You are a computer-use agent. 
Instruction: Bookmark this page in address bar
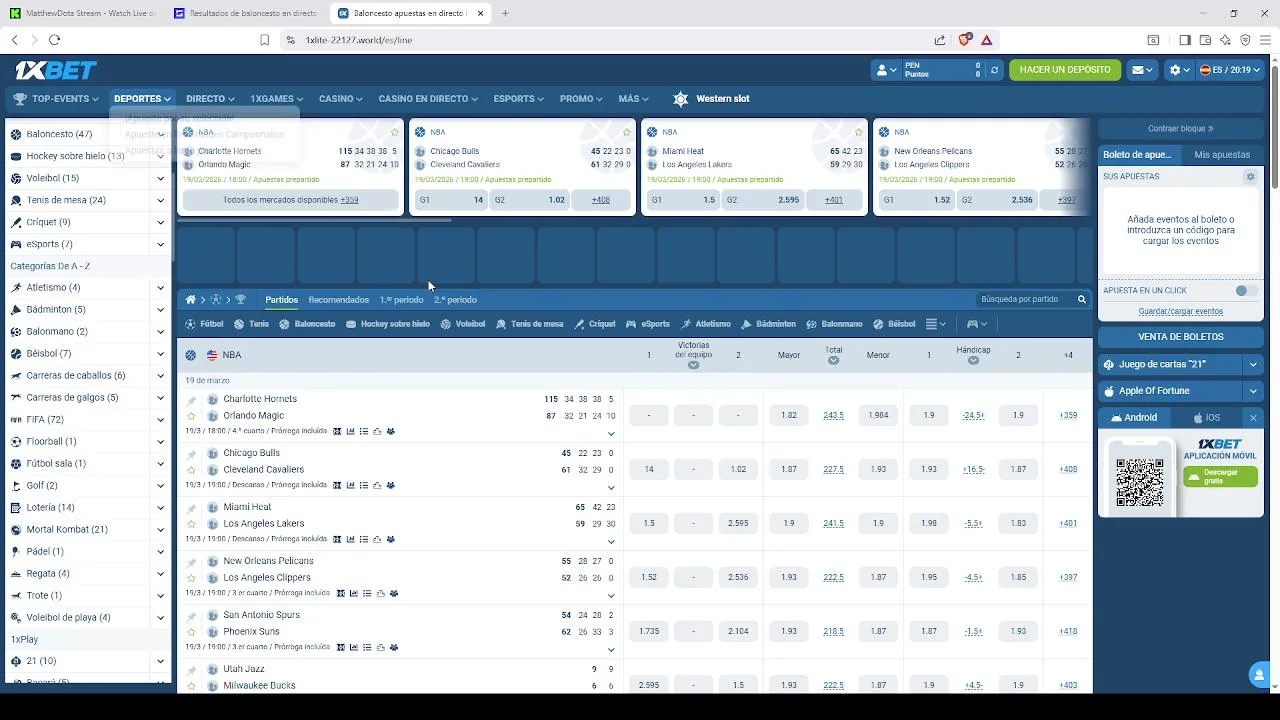[264, 40]
